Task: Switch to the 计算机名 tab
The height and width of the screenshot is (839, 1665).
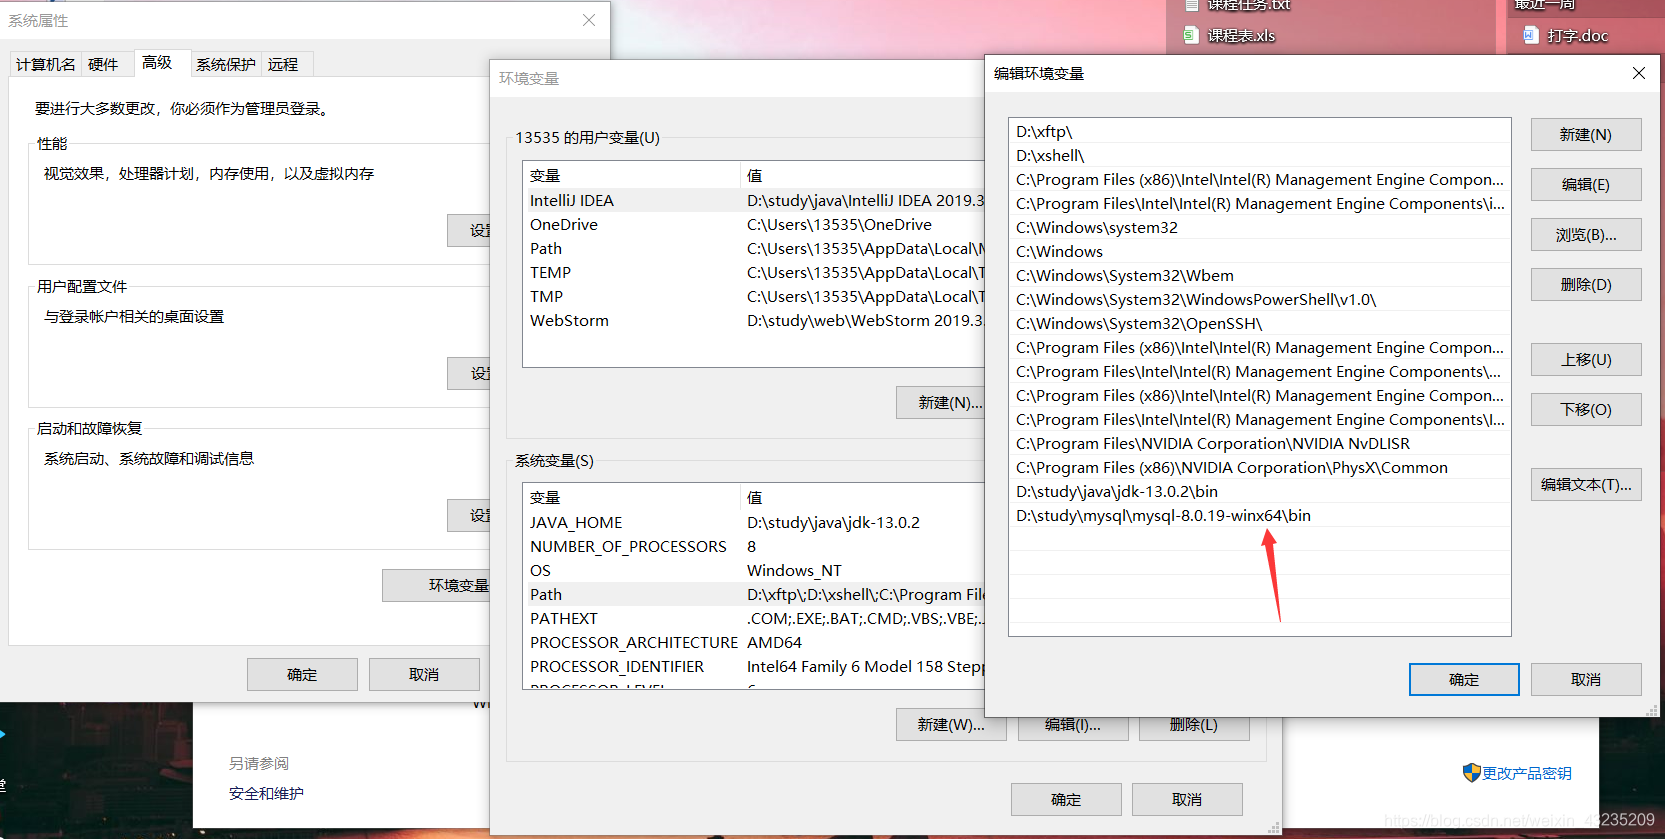Action: point(46,64)
